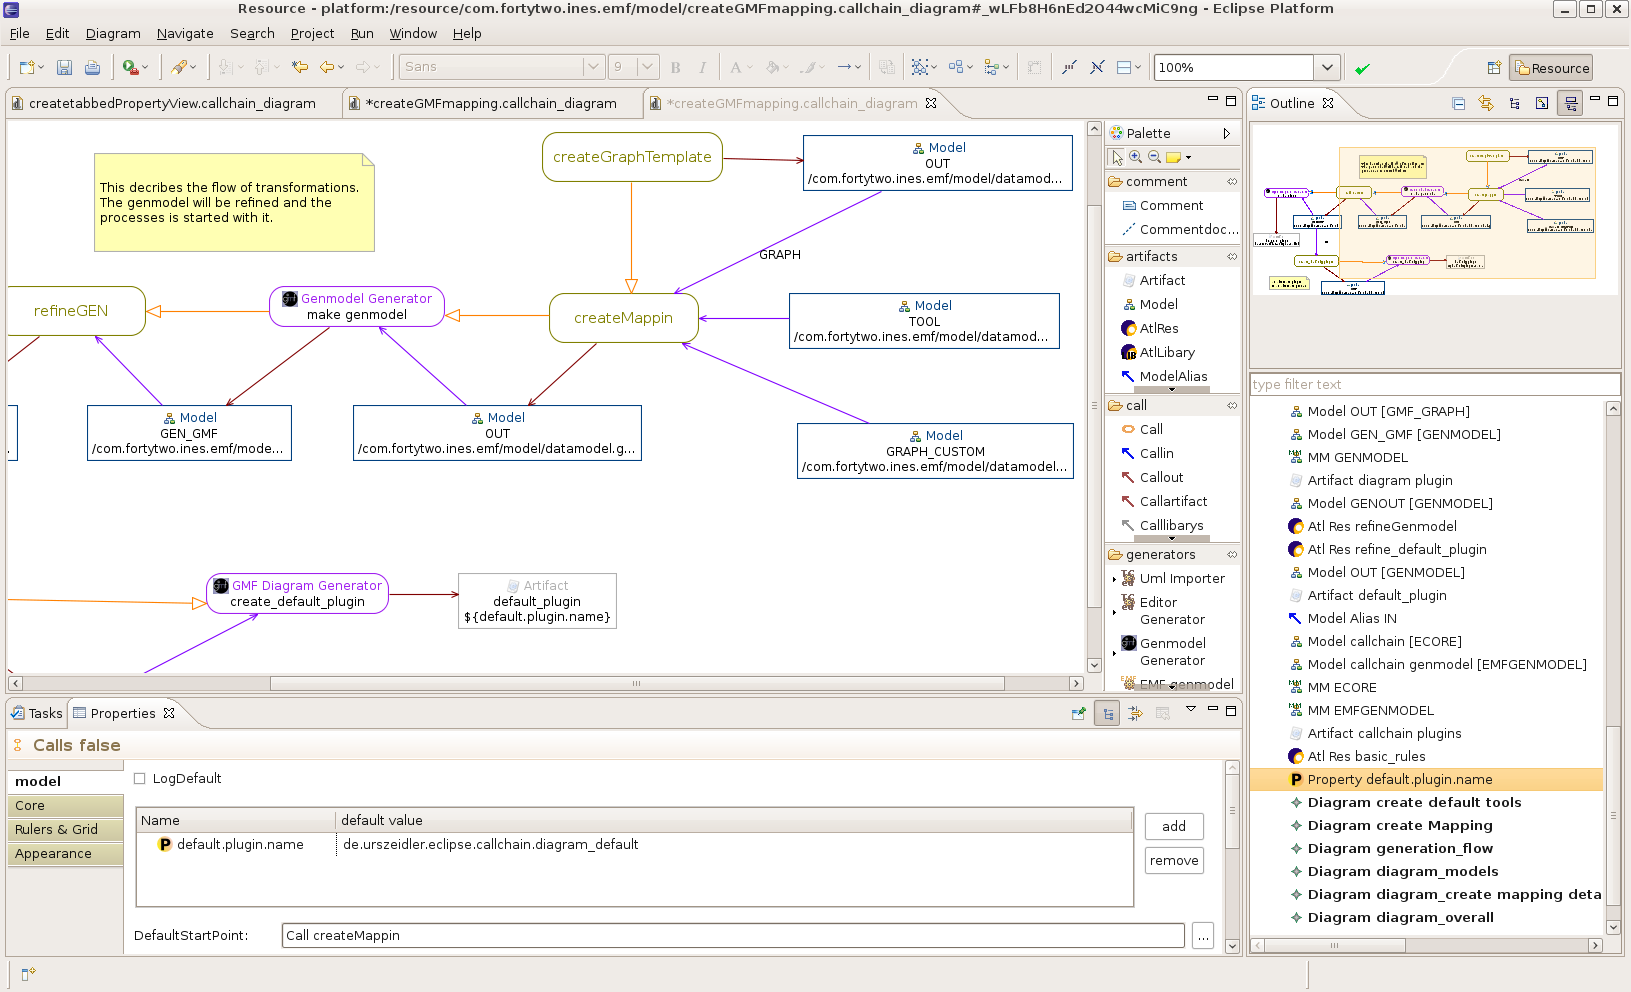The height and width of the screenshot is (992, 1631).
Task: Collapse the comment palette drawer
Action: 1173,181
